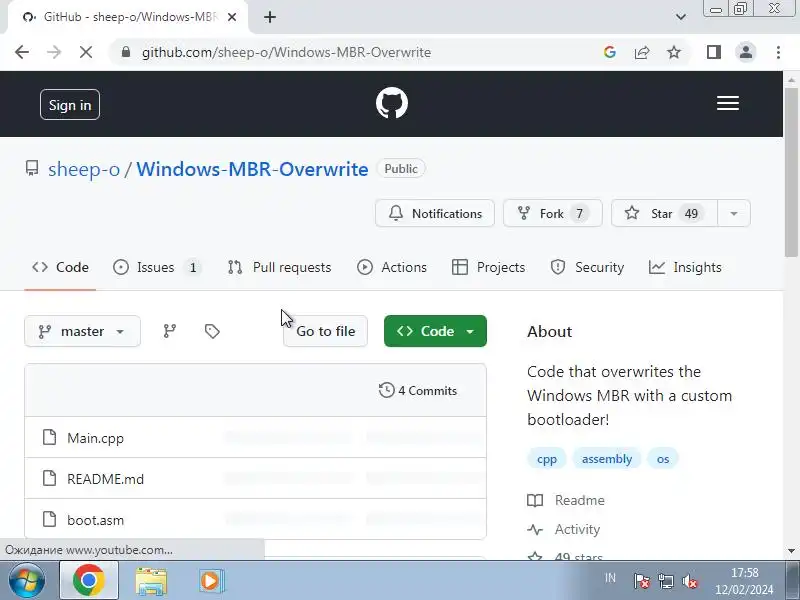Open the Main.cpp file

coord(95,438)
